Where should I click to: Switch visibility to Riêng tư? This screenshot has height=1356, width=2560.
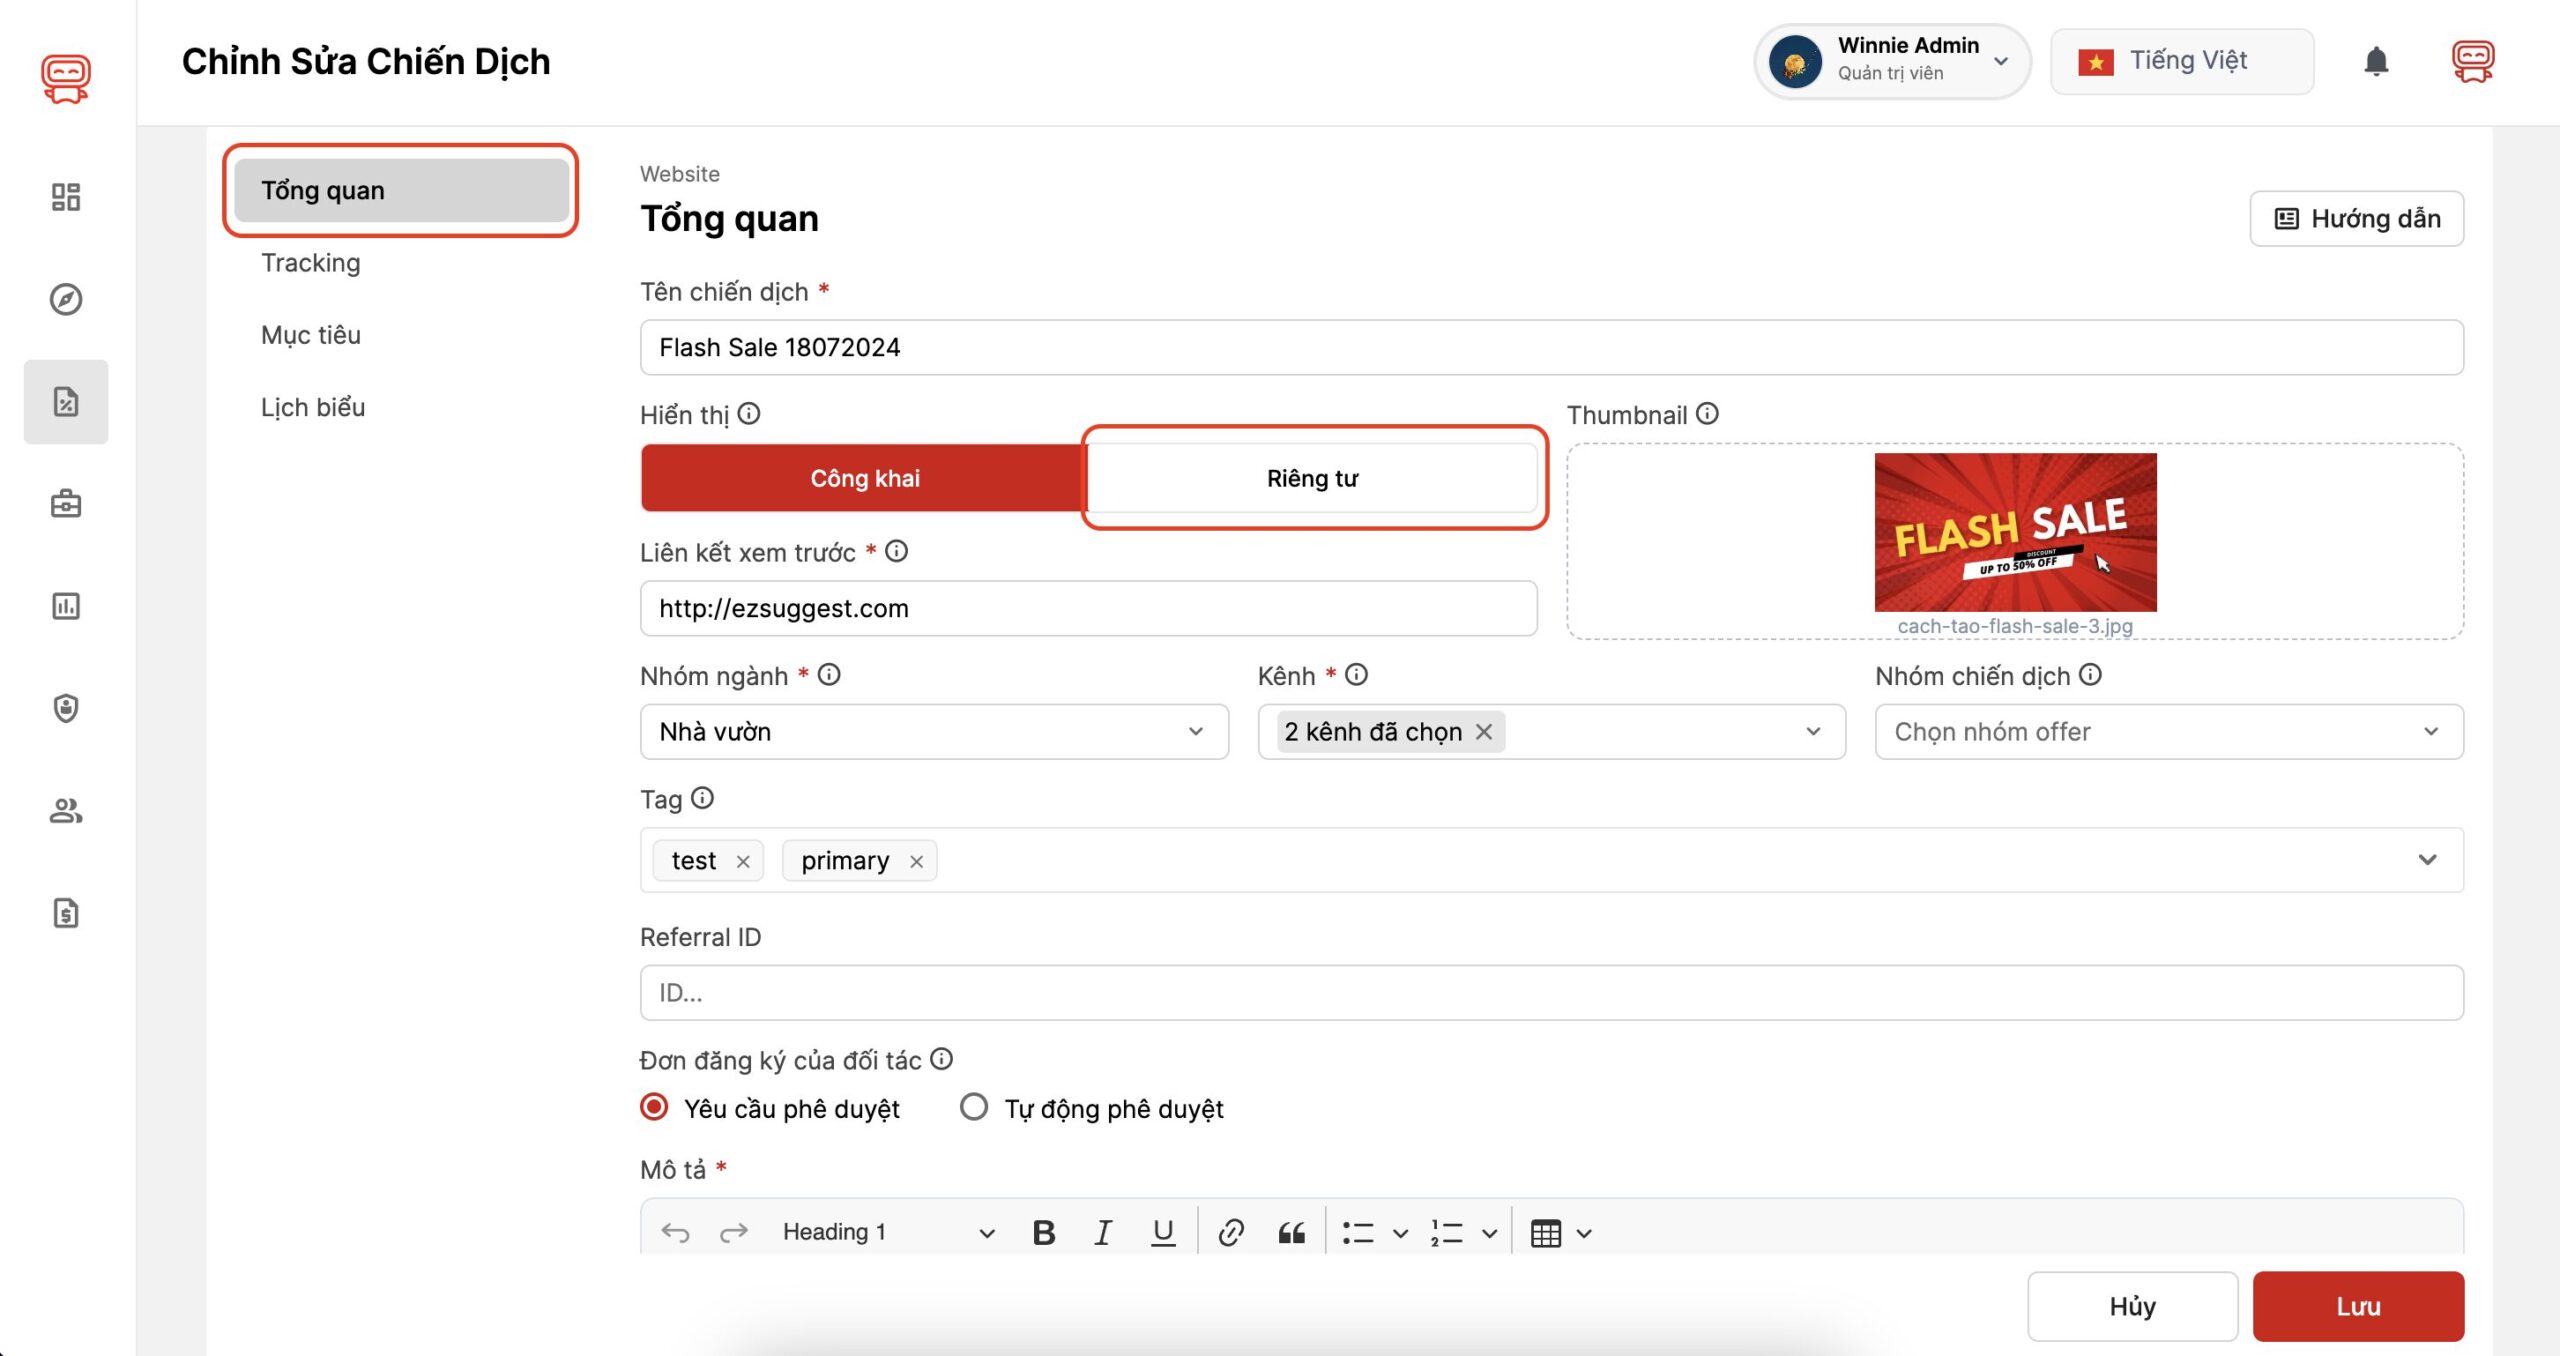1312,478
